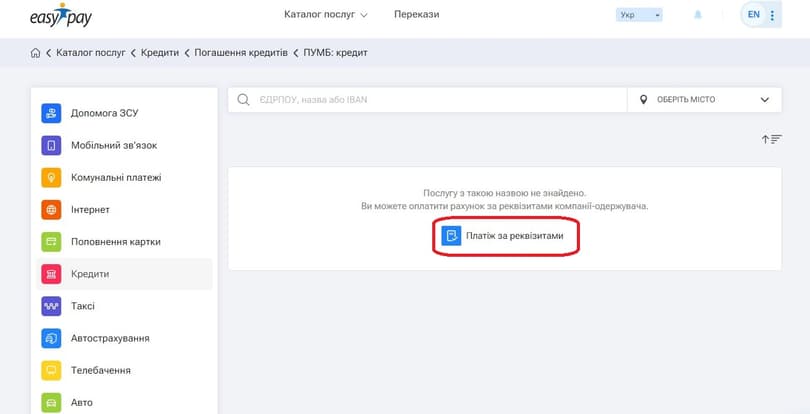This screenshot has width=810, height=414.
Task: Click the Інтернет globe icon
Action: pyautogui.click(x=51, y=210)
